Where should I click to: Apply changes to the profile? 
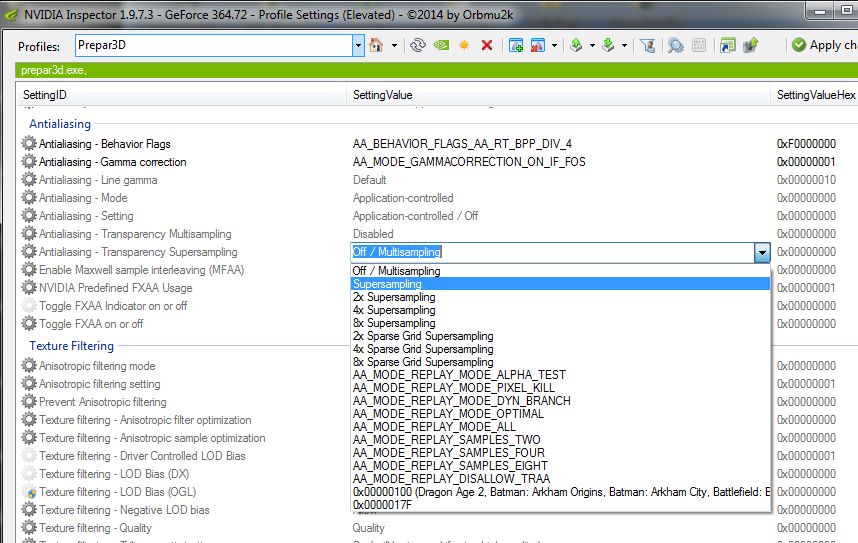click(x=824, y=45)
